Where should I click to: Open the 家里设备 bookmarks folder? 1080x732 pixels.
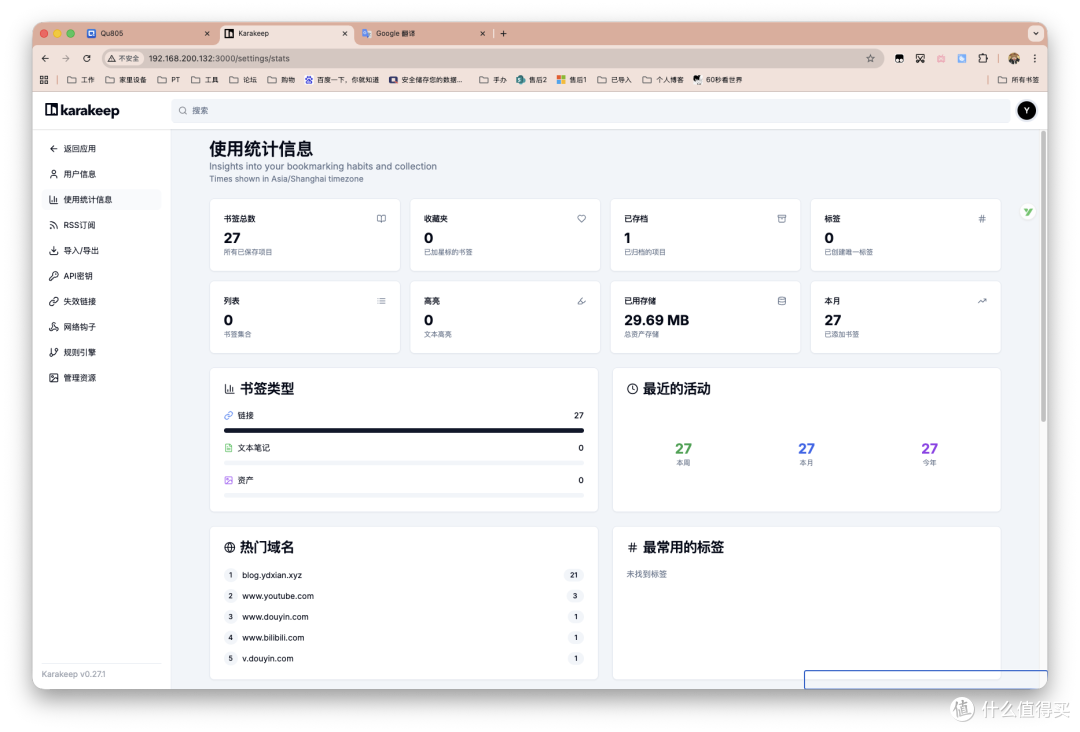point(126,80)
